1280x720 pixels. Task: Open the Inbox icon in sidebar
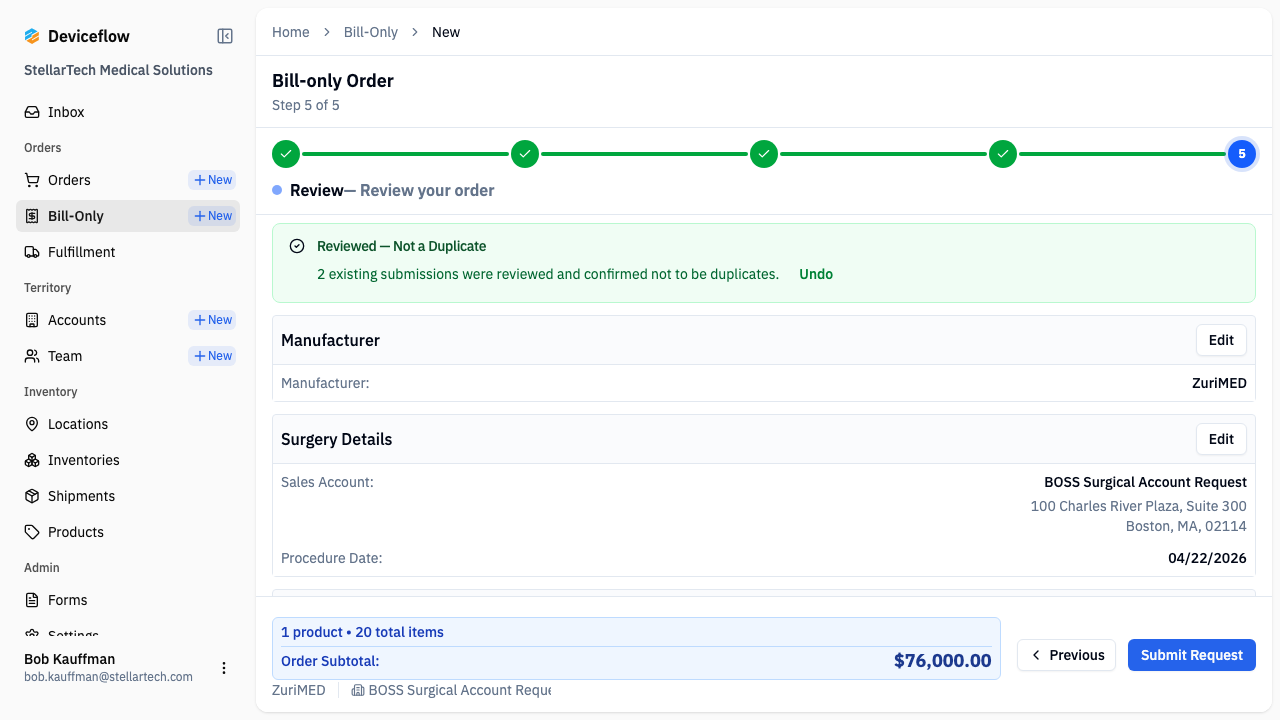[32, 112]
